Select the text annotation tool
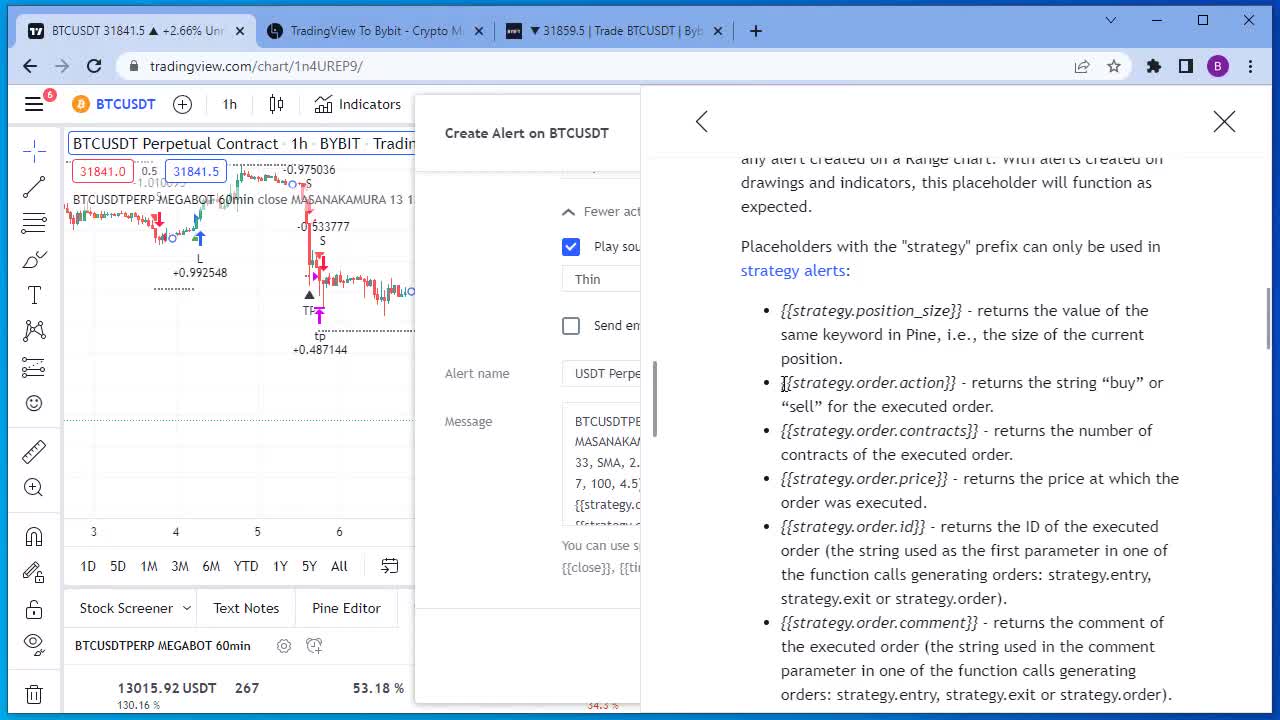 [x=34, y=295]
